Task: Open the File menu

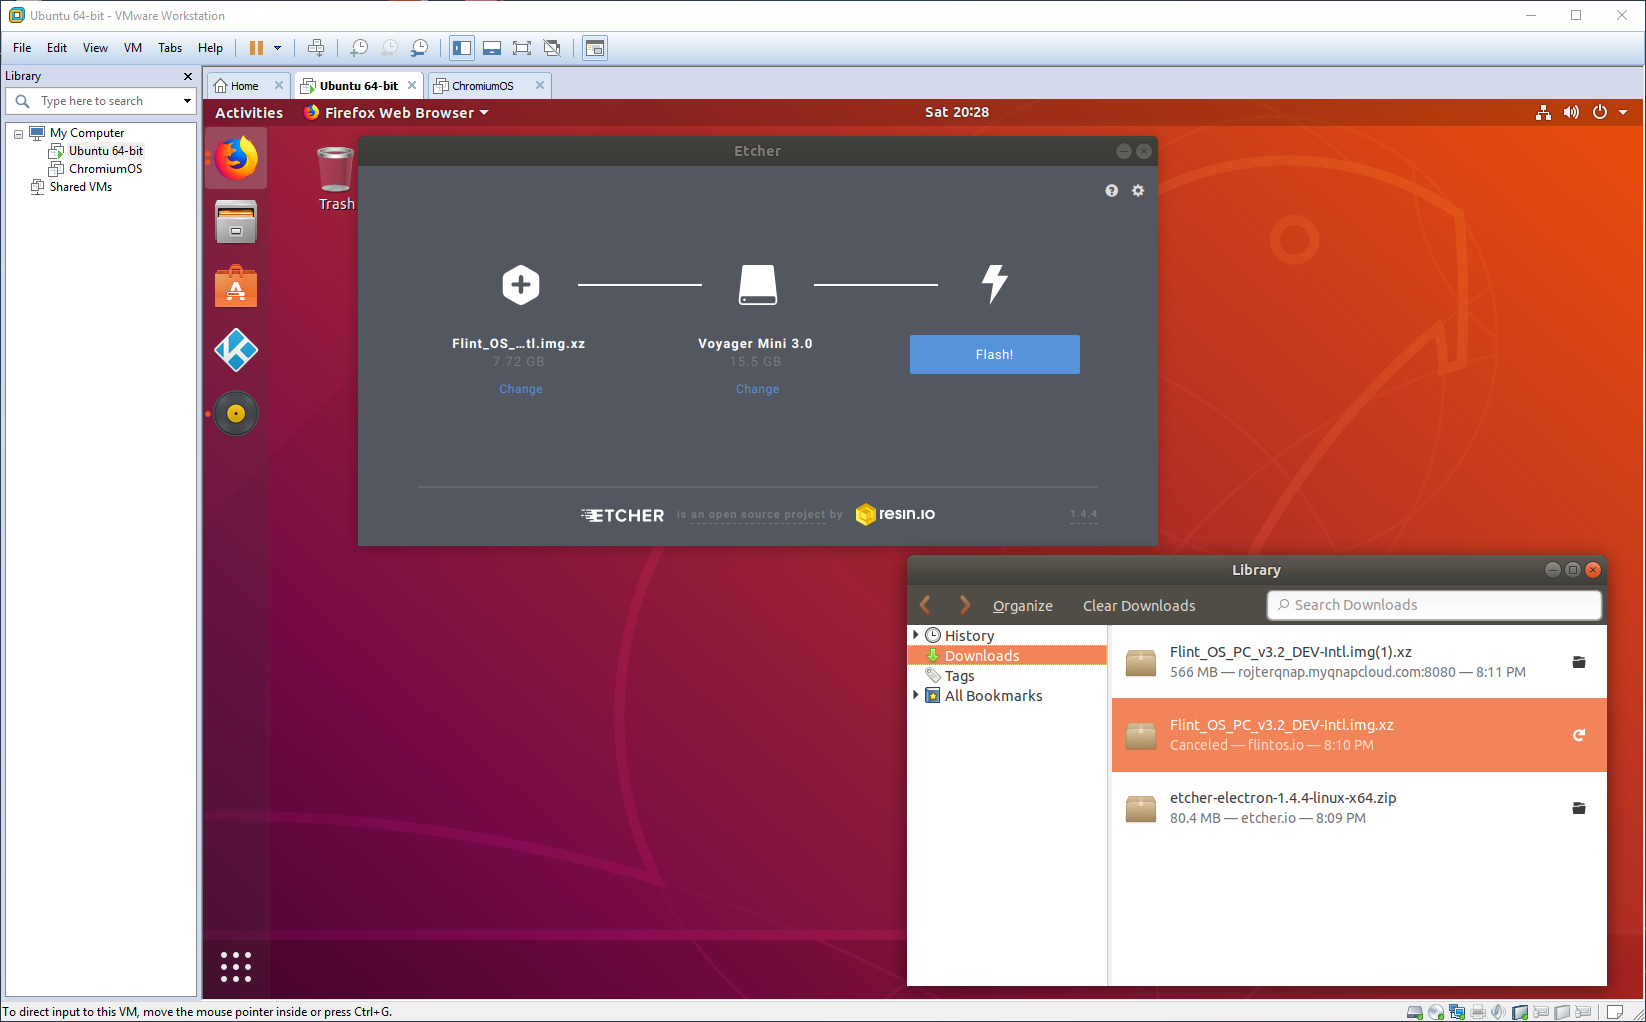Action: coord(22,48)
